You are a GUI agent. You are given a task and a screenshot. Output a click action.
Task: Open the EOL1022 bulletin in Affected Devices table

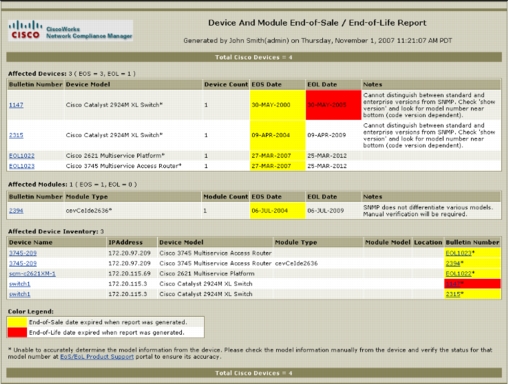pos(22,156)
